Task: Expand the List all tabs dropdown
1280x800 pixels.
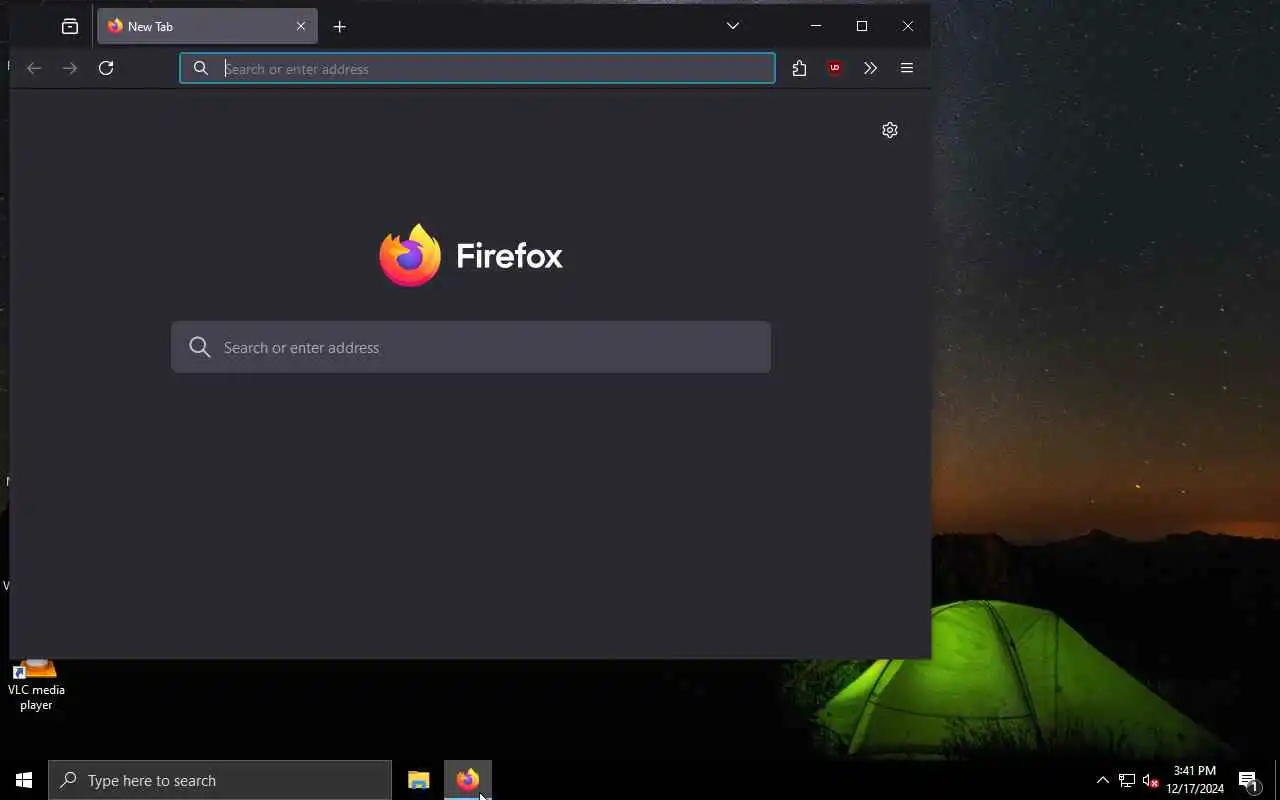Action: click(733, 26)
